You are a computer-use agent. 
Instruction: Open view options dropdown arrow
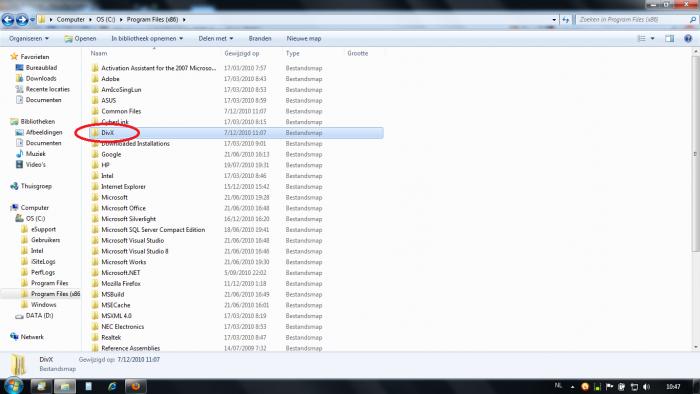click(652, 39)
